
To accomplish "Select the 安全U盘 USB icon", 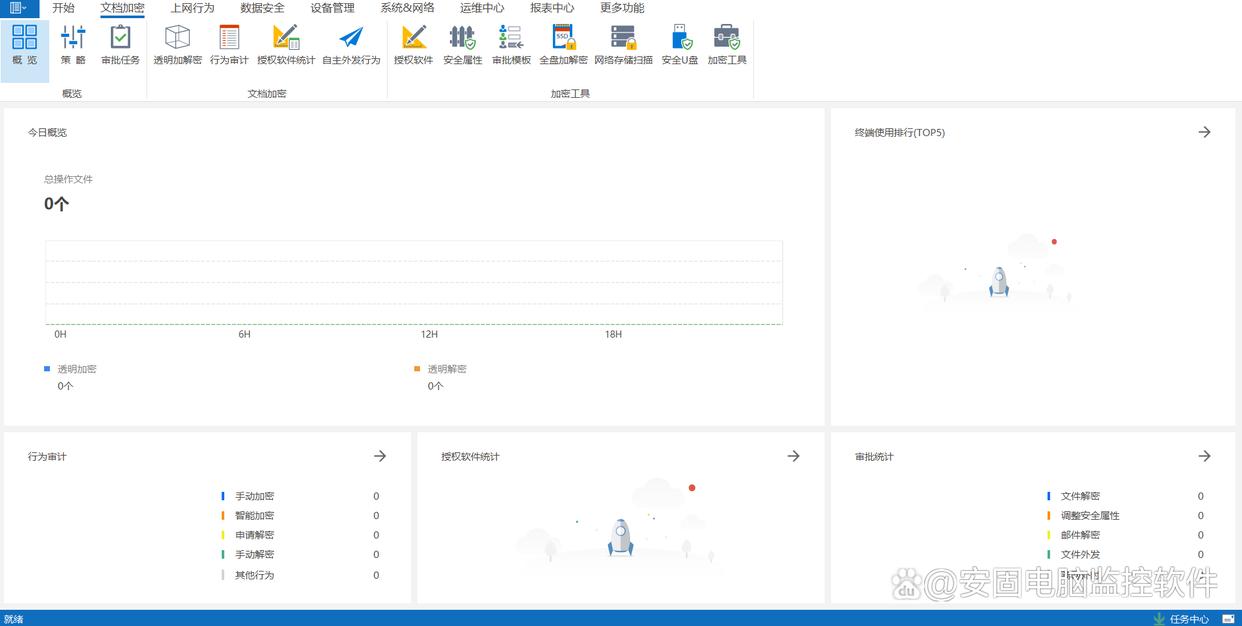I will pyautogui.click(x=680, y=38).
